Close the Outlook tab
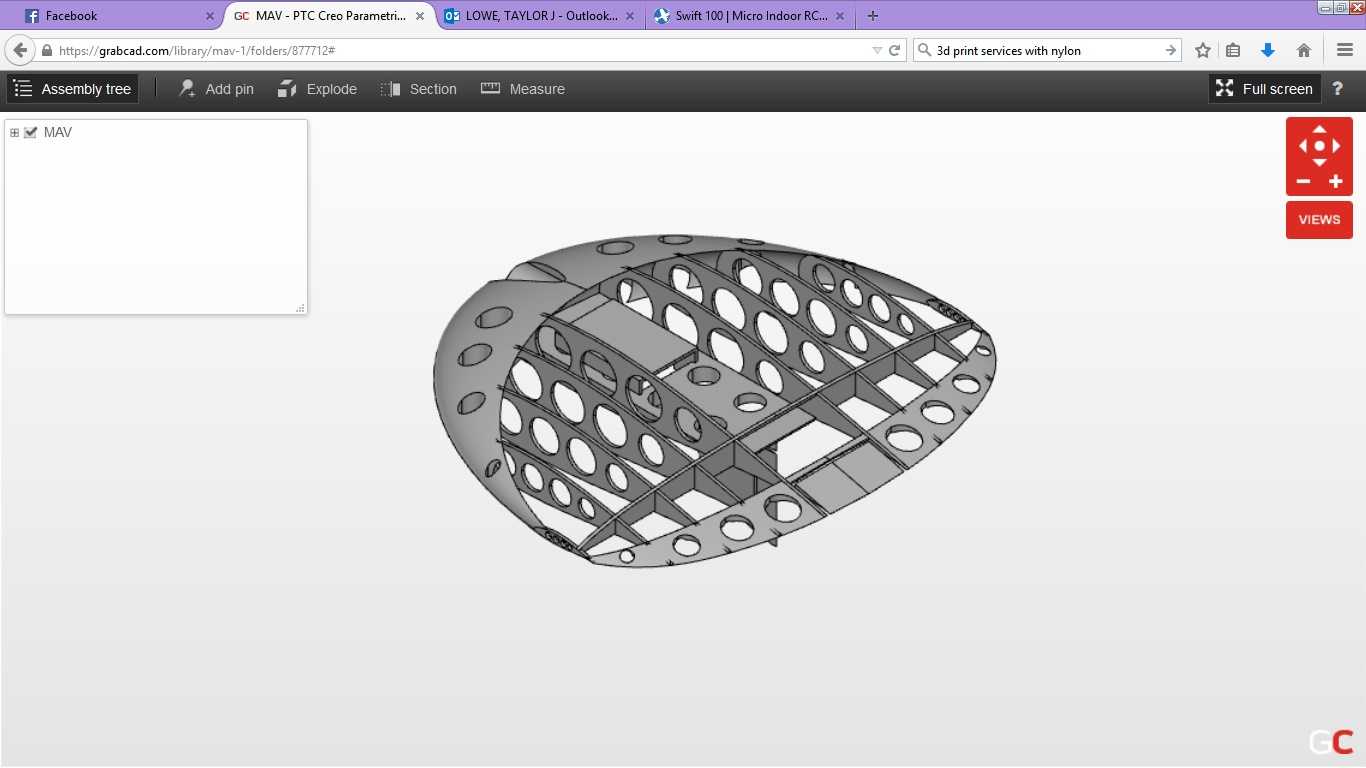The width and height of the screenshot is (1366, 768). tap(630, 16)
